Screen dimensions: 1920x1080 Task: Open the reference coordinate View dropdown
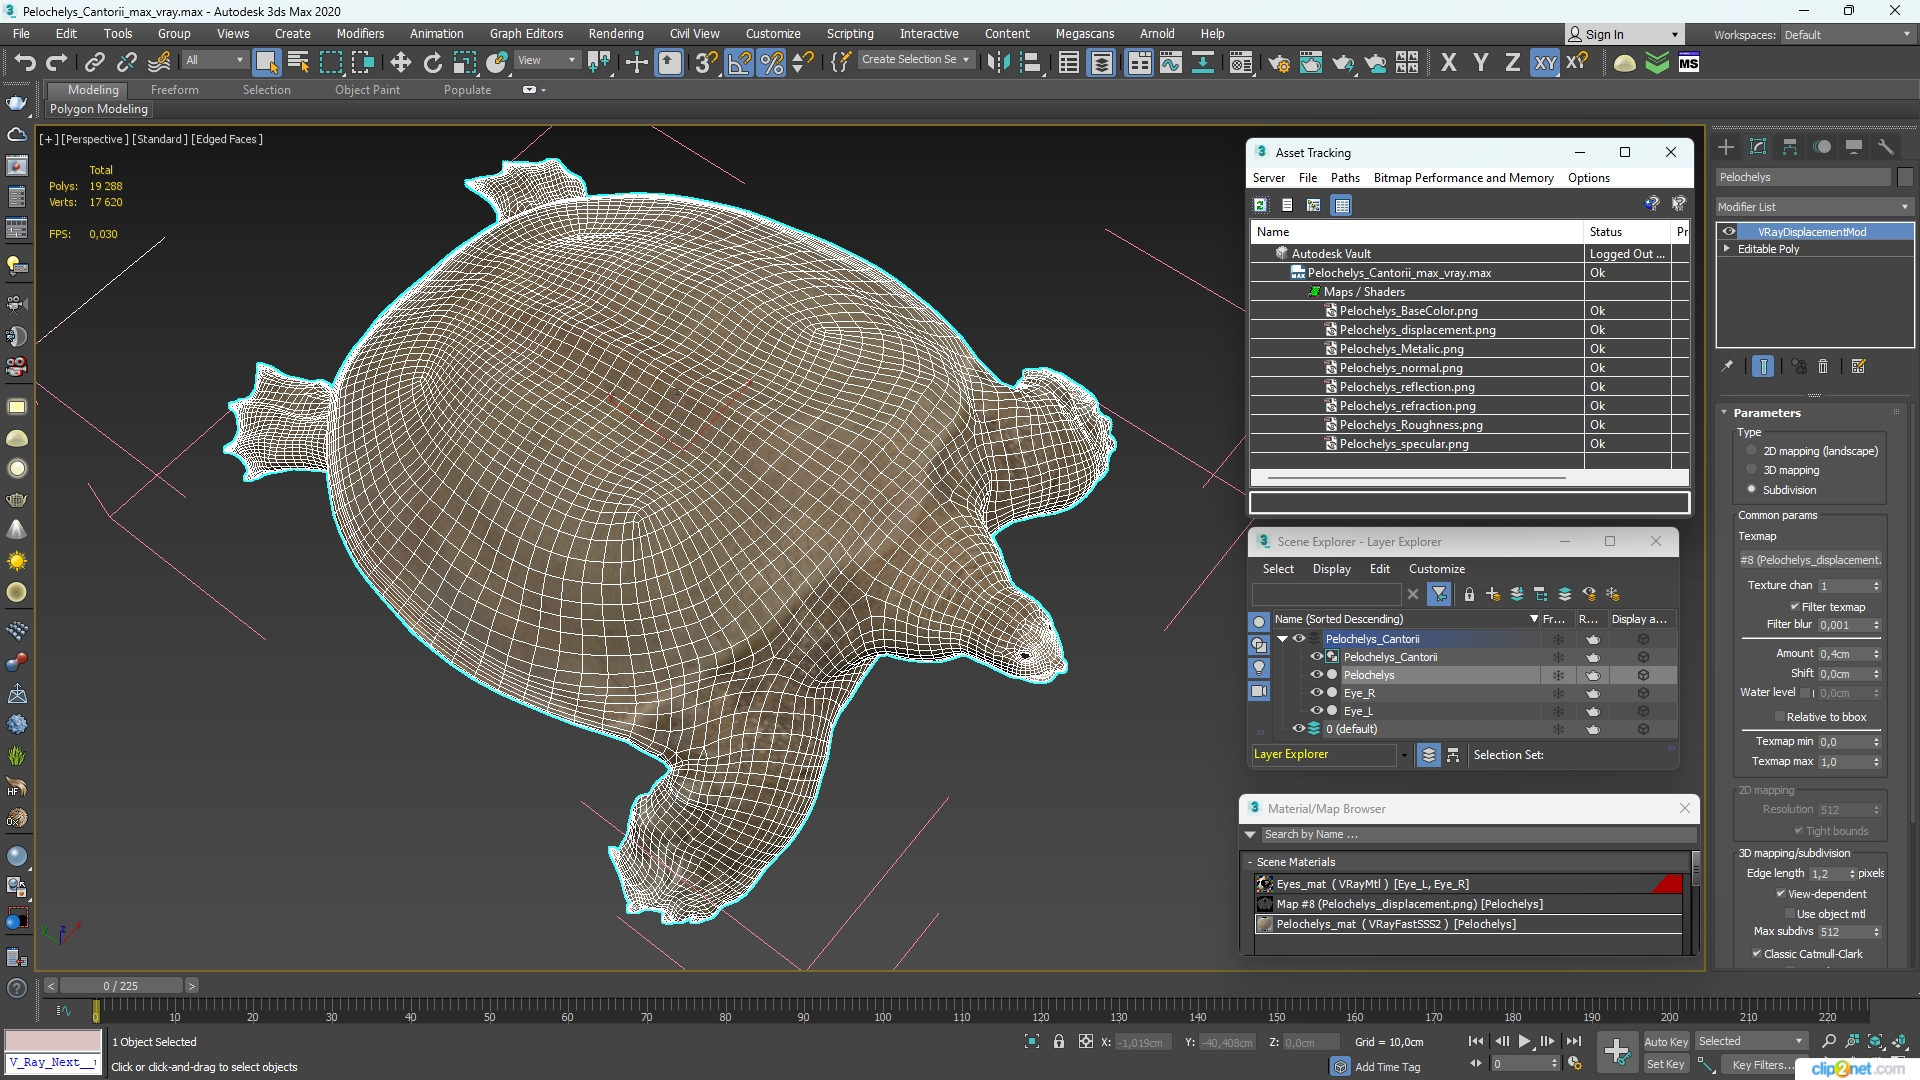[x=546, y=60]
